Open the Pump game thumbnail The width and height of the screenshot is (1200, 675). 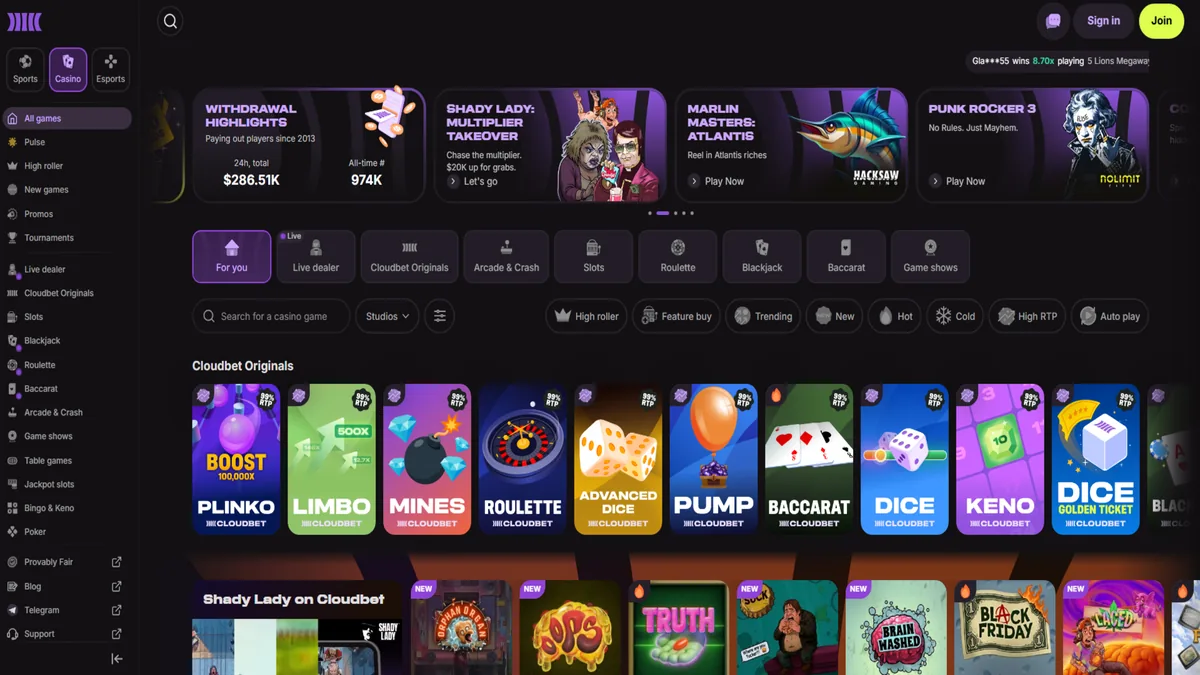[714, 459]
